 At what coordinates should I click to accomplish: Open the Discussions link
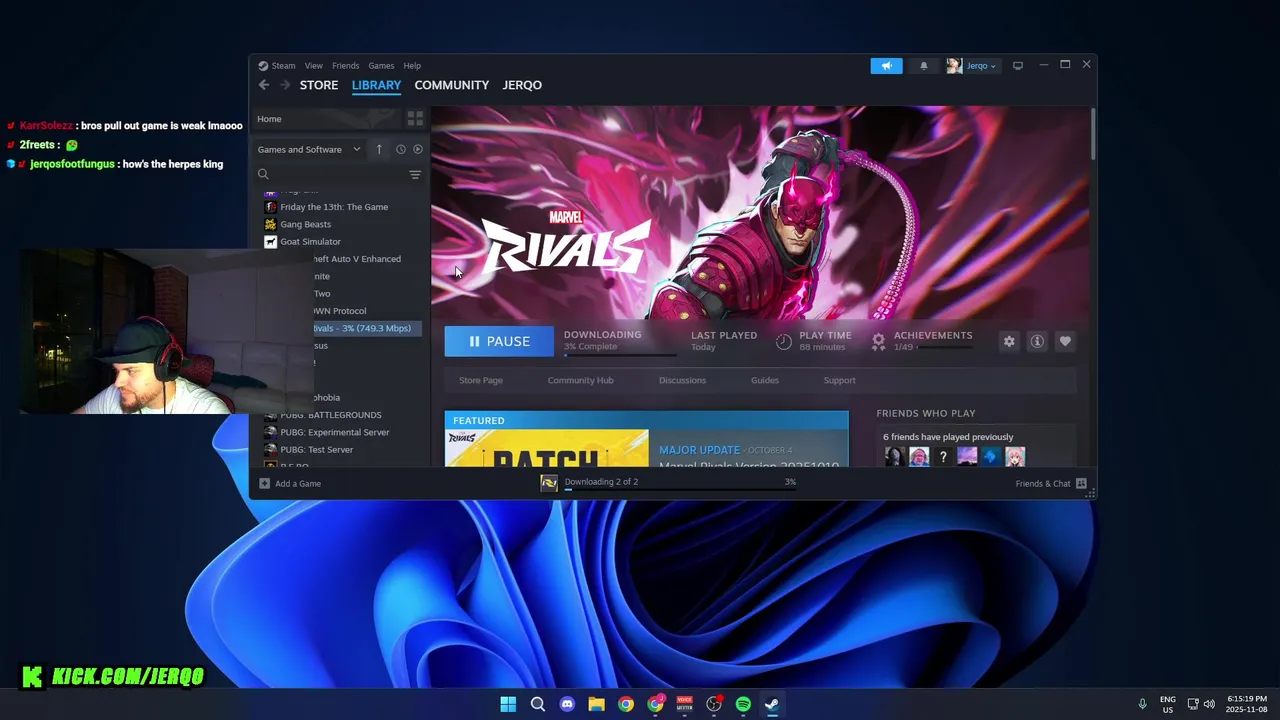682,380
